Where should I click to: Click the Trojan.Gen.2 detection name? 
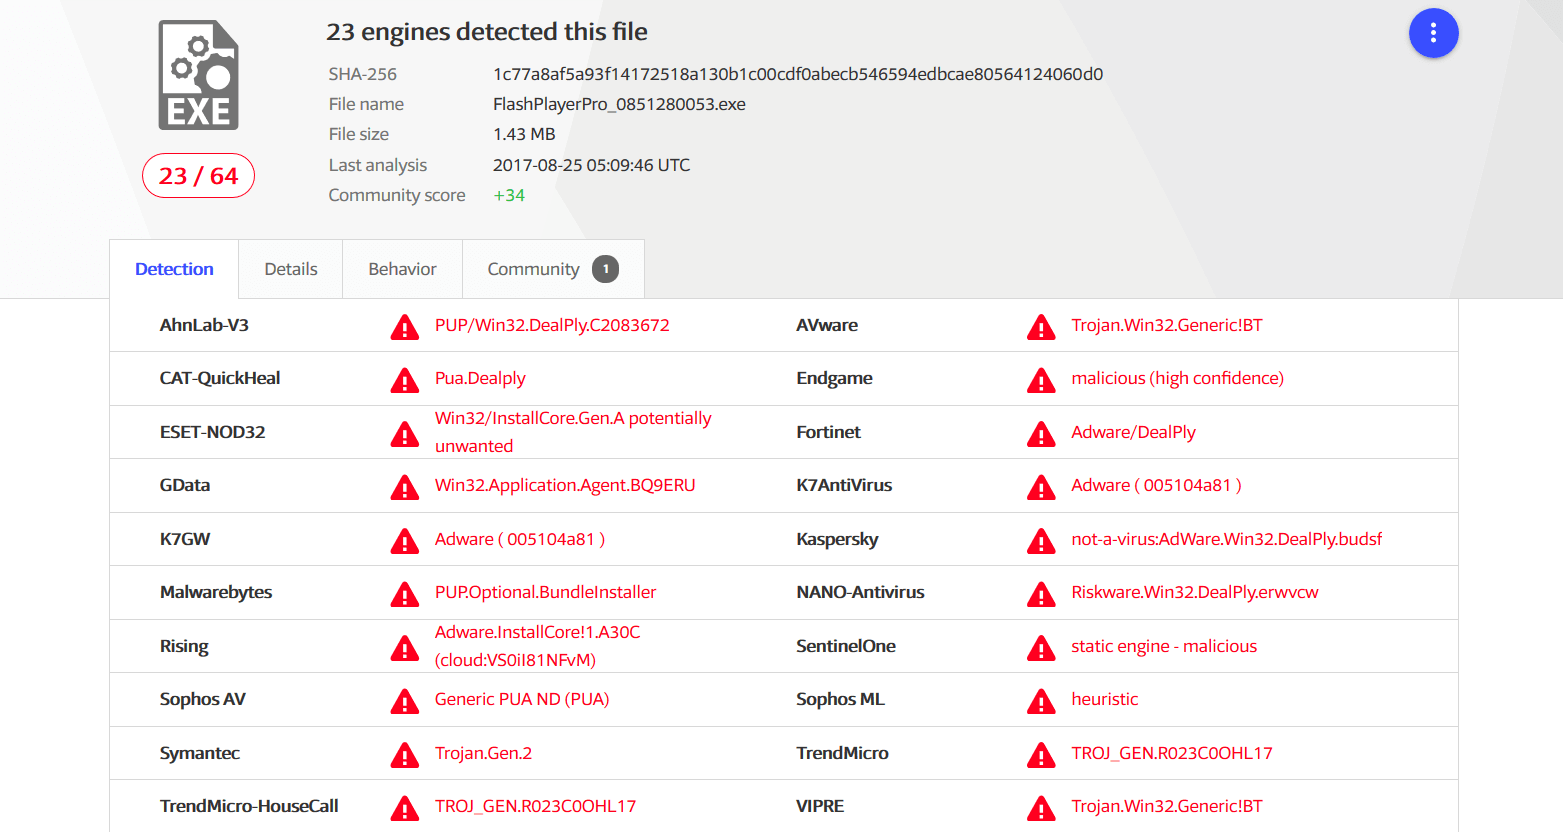(483, 753)
